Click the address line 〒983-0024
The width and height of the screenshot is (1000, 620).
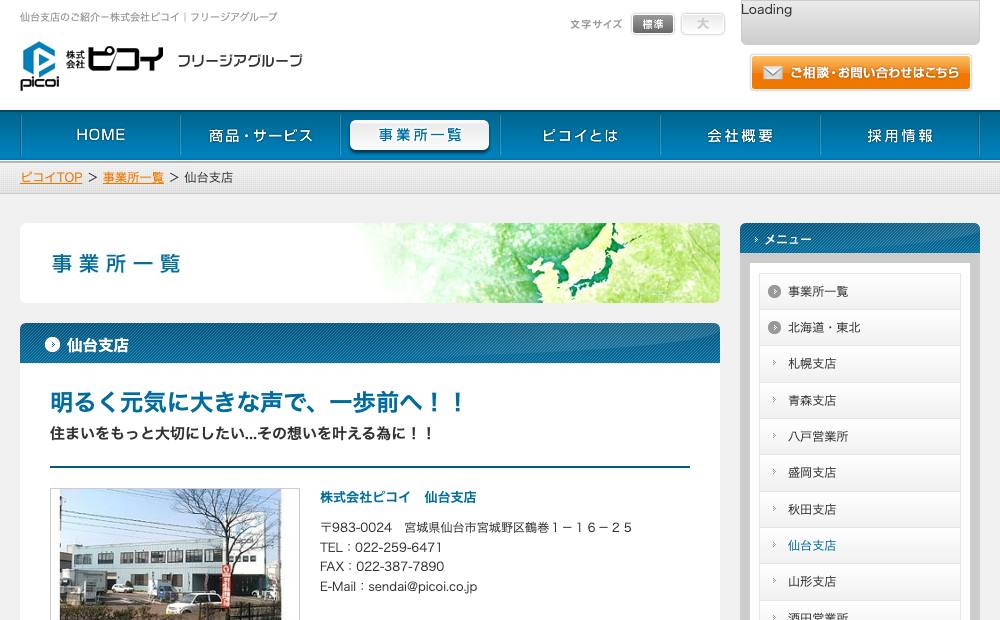pyautogui.click(x=476, y=528)
